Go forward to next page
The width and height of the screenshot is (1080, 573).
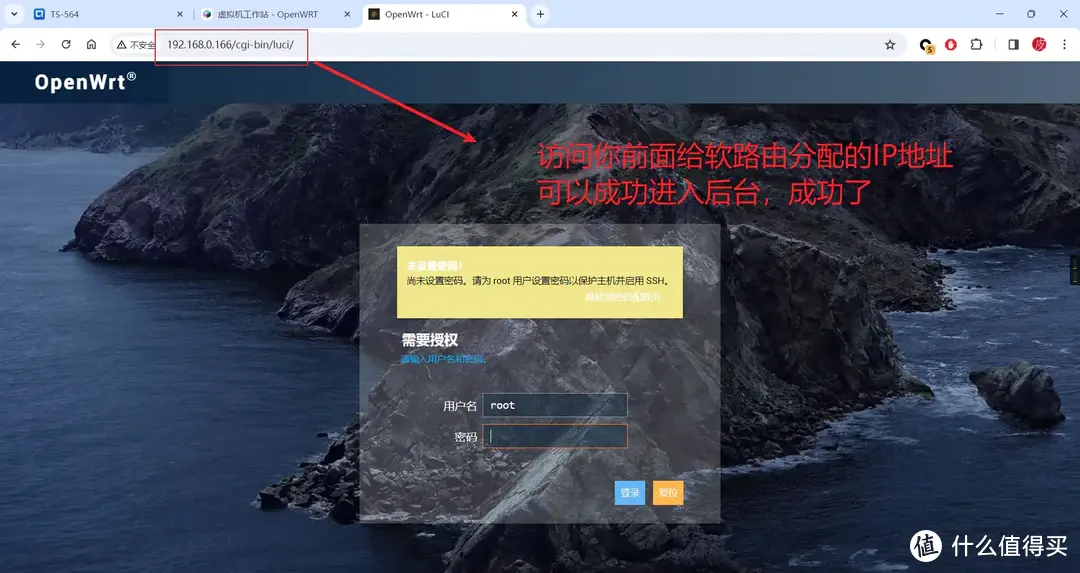tap(41, 44)
